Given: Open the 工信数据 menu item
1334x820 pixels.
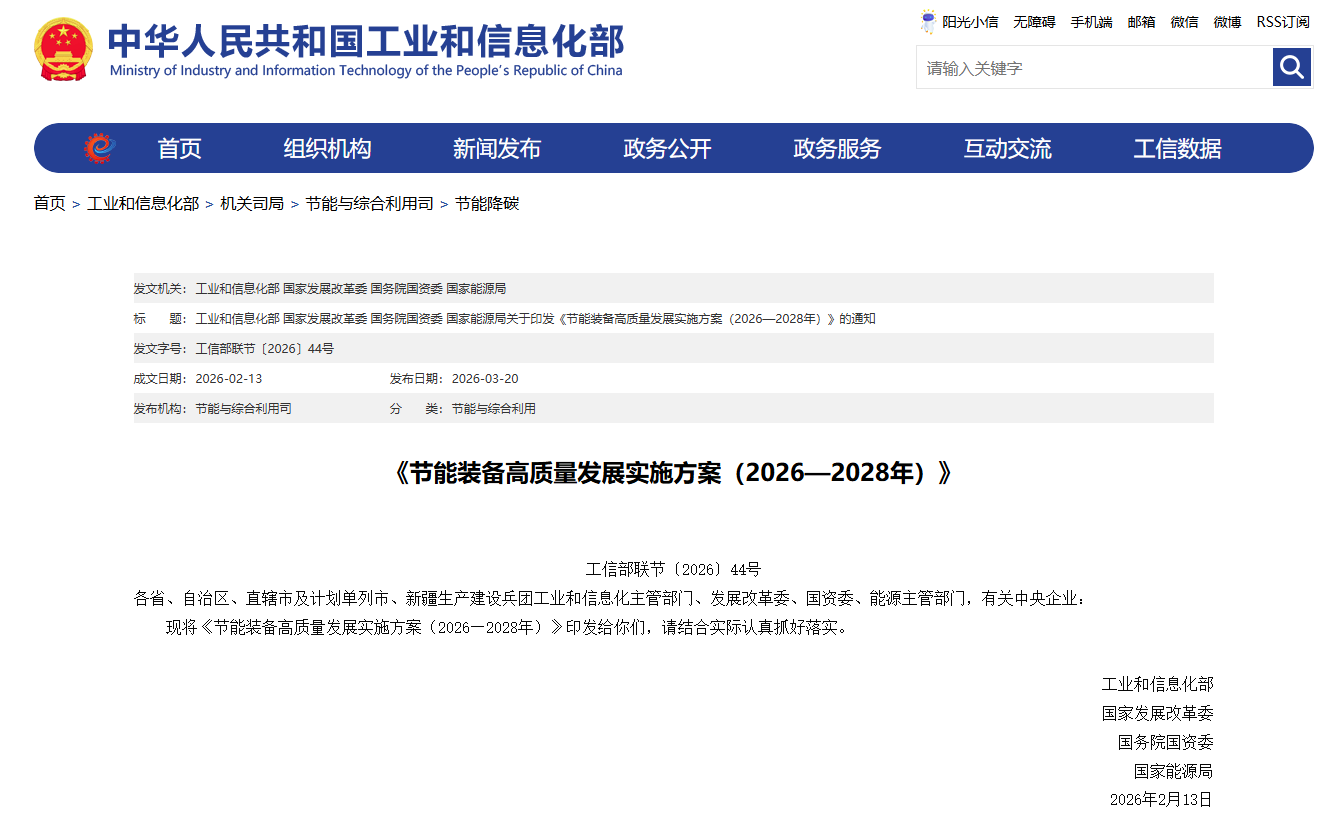Looking at the screenshot, I should 1177,149.
